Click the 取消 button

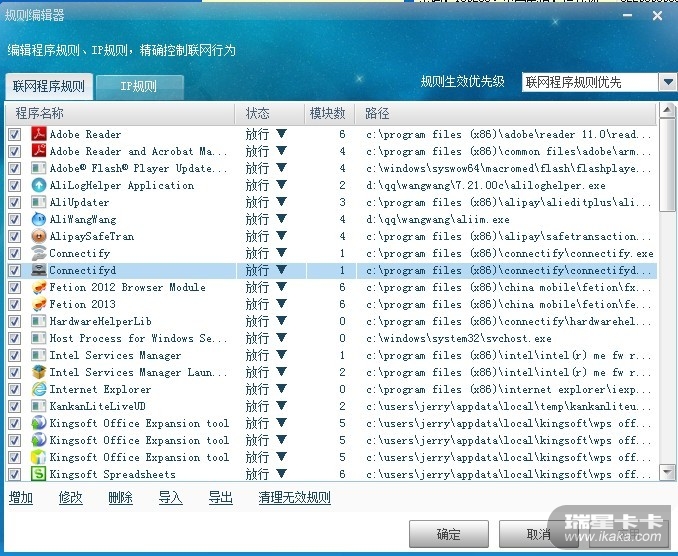point(538,534)
